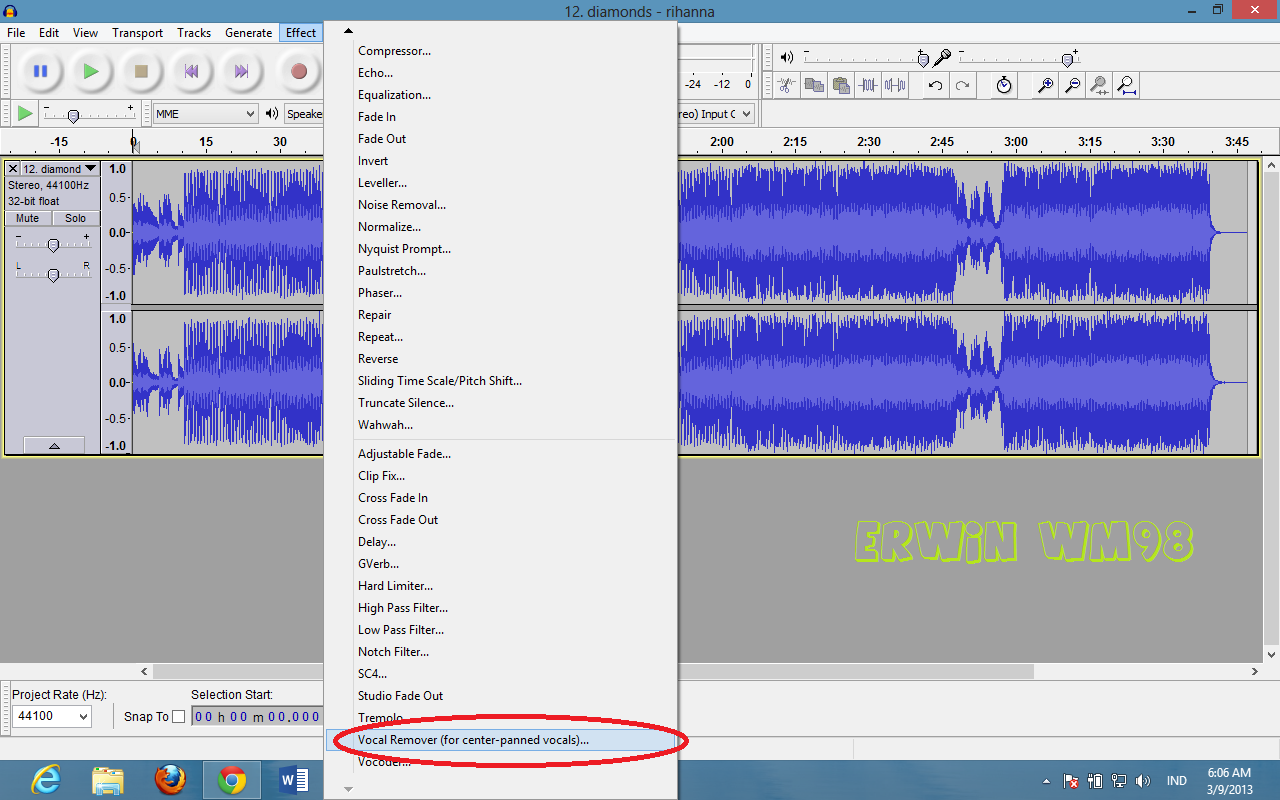Screen dimensions: 1280x800
Task: Open the Edit menu
Action: pos(49,33)
